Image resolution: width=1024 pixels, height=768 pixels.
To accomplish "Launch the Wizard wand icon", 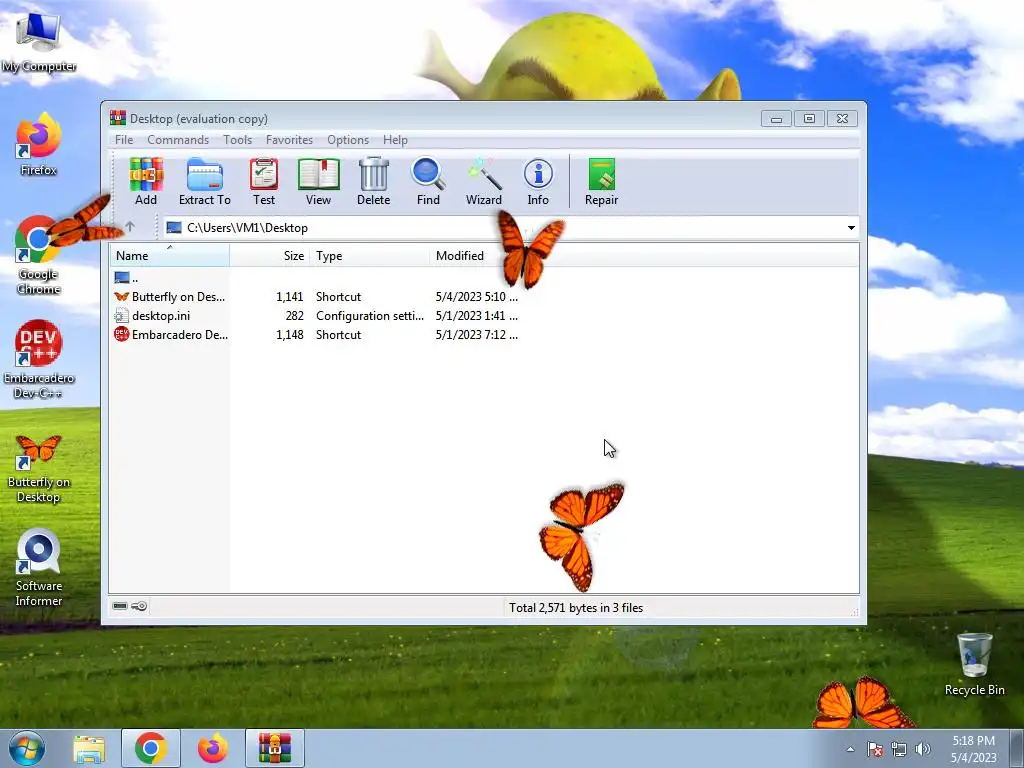I will [x=484, y=182].
